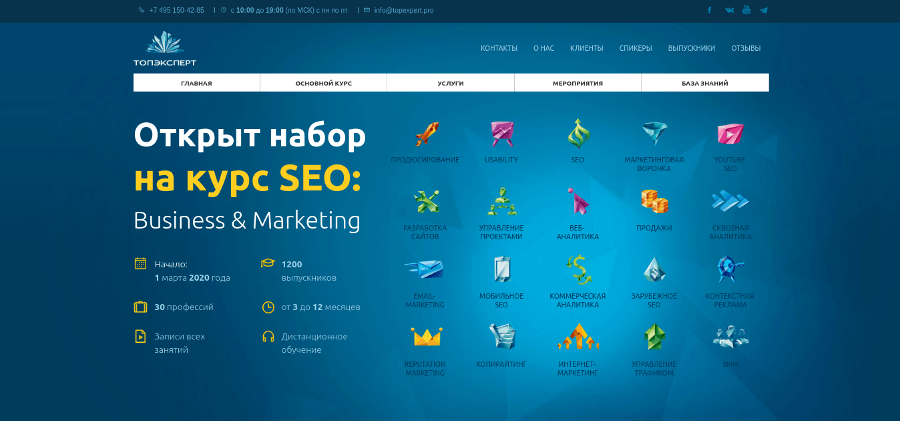Viewport: 900px width, 421px height.
Task: Click the headphones icon beside Дистанционное обучение
Action: [x=267, y=336]
